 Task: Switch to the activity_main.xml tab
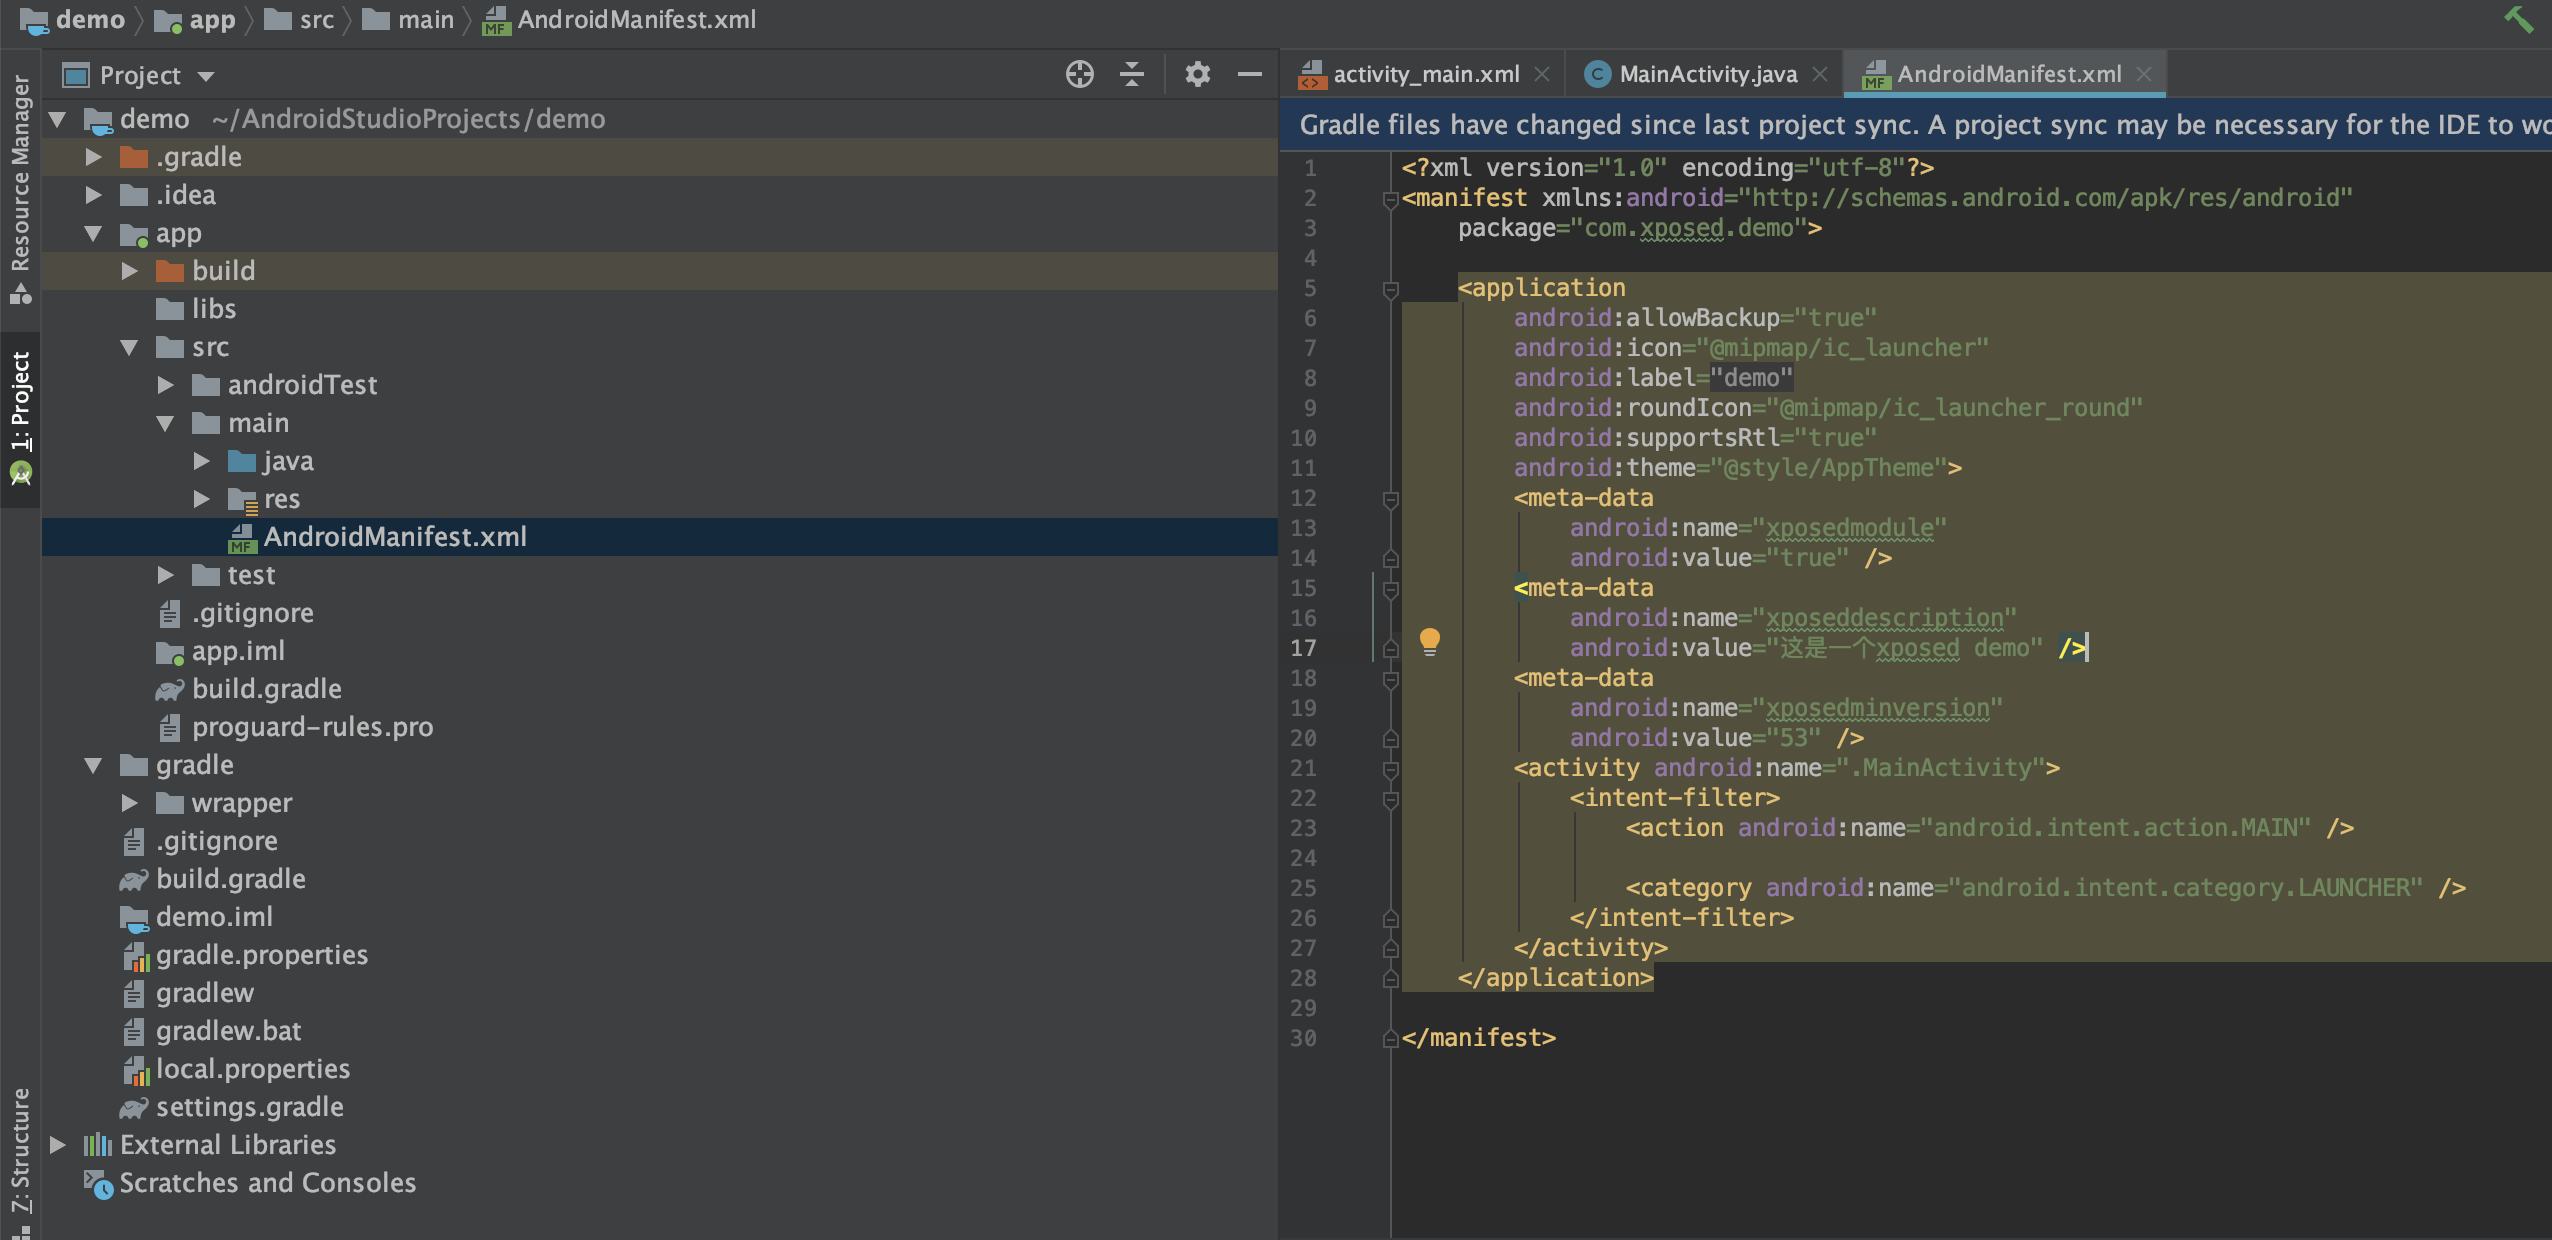tap(1424, 74)
